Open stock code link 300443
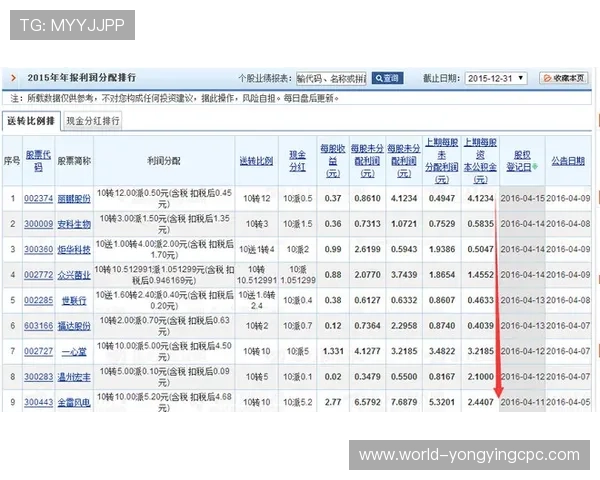 click(x=38, y=402)
